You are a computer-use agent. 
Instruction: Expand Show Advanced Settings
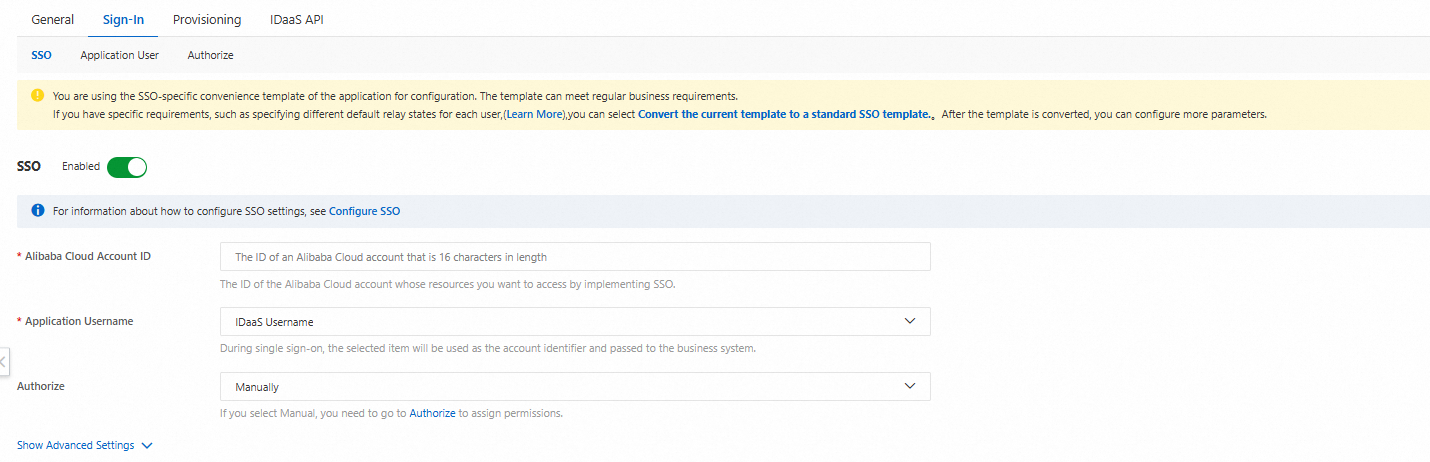[85, 445]
